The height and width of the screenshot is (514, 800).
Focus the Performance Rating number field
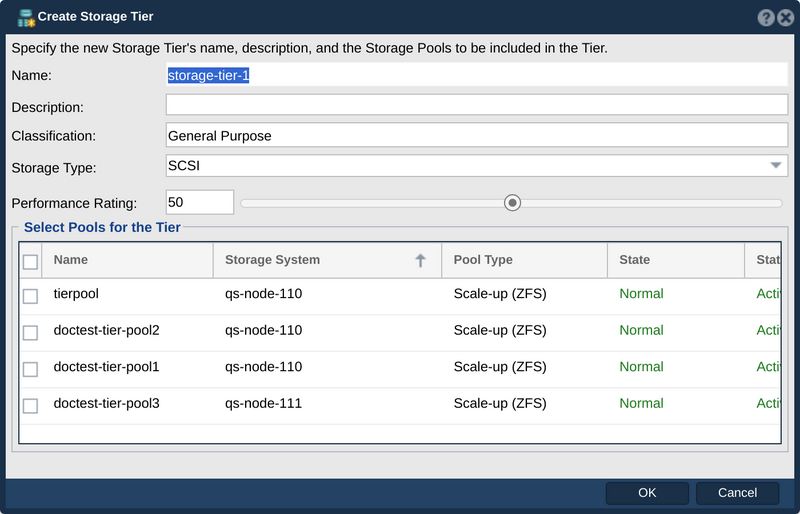[199, 202]
